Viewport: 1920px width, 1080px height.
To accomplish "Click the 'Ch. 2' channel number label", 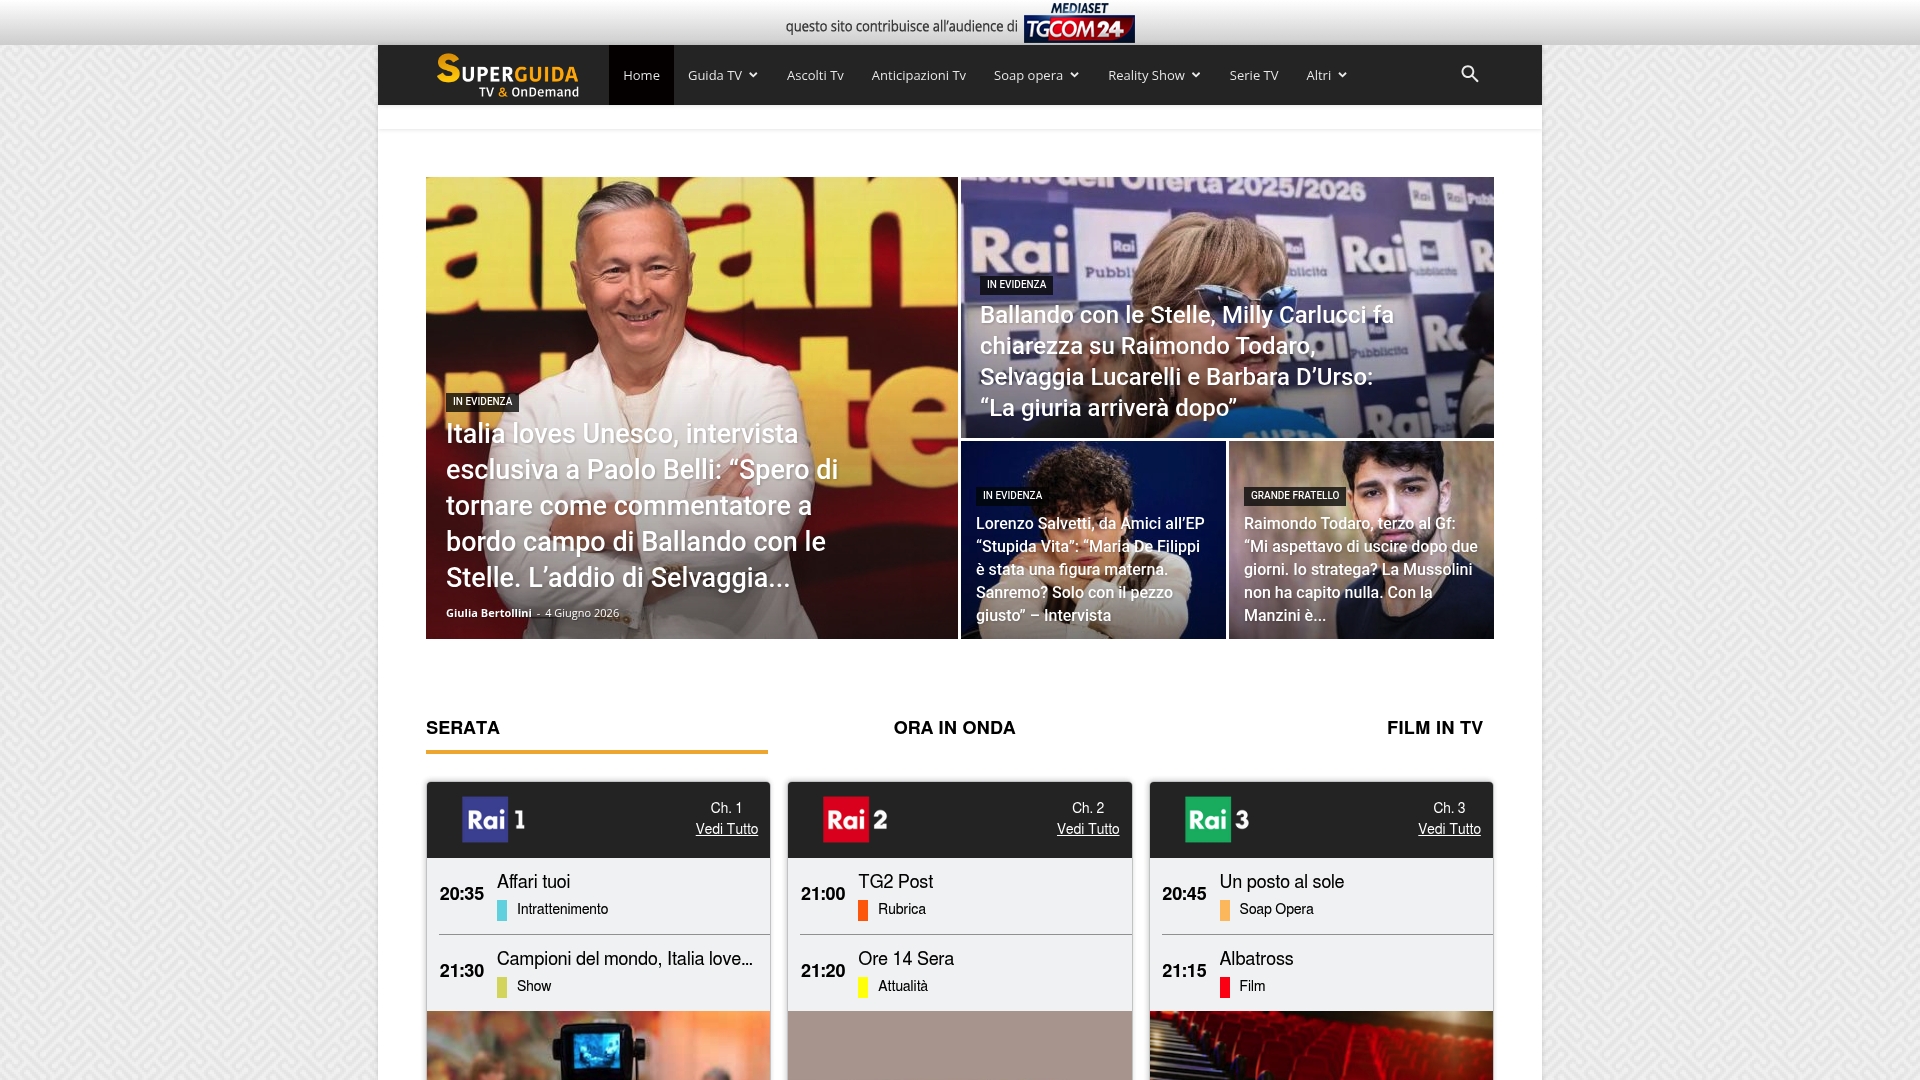I will pyautogui.click(x=1088, y=808).
